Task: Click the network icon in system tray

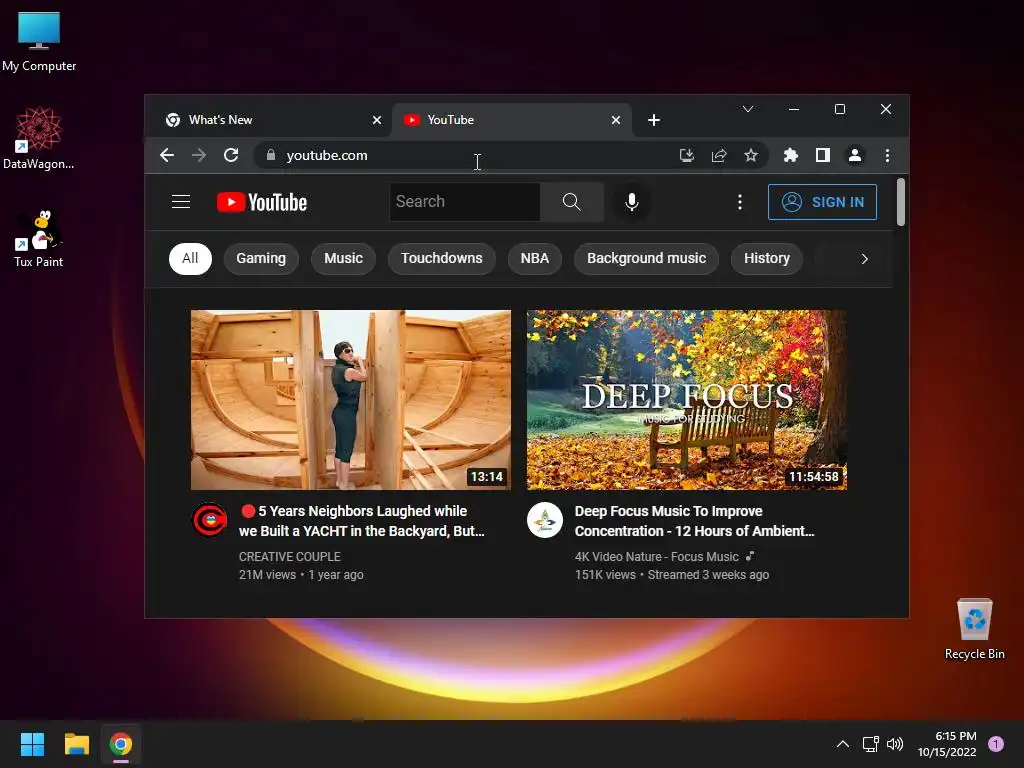Action: click(871, 744)
